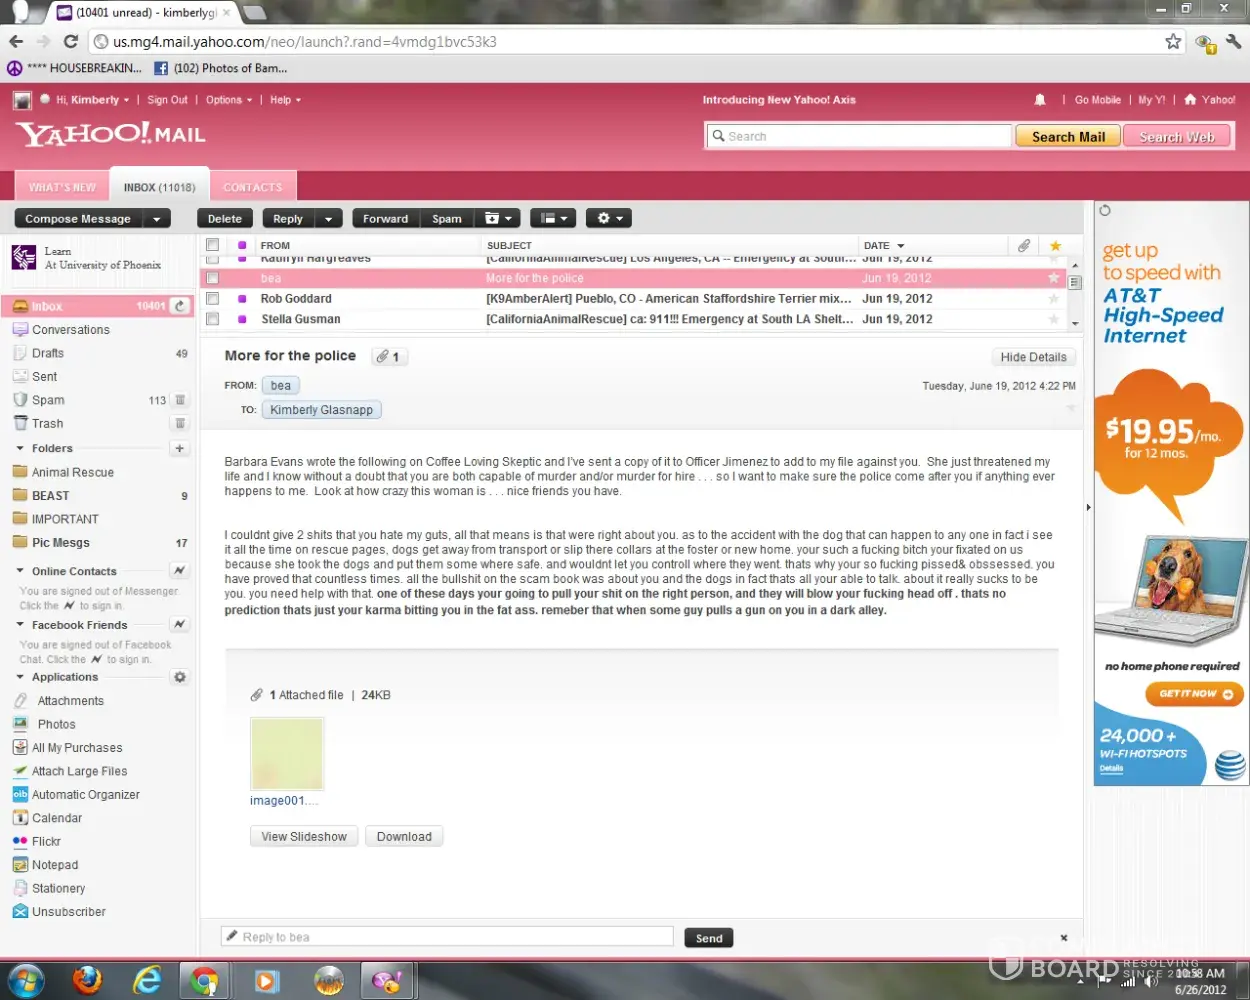Screen dimensions: 1250x1000
Task: Click the Search Mail button
Action: [1068, 137]
